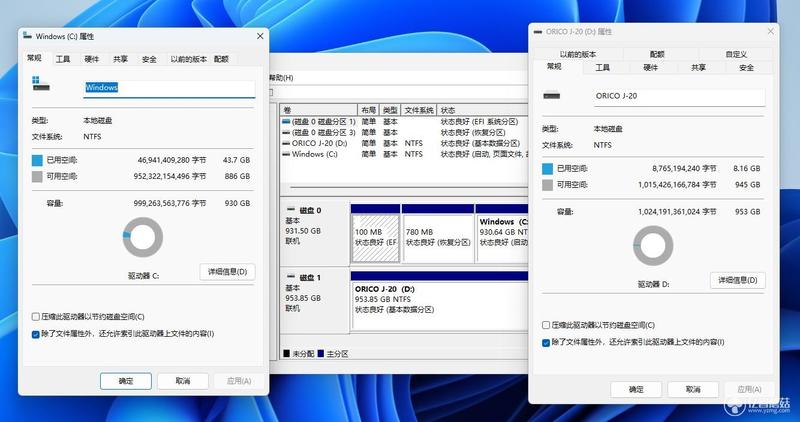Click the drive name field containing ORICO J-20
Viewport: 800px width, 422px height.
coord(680,96)
